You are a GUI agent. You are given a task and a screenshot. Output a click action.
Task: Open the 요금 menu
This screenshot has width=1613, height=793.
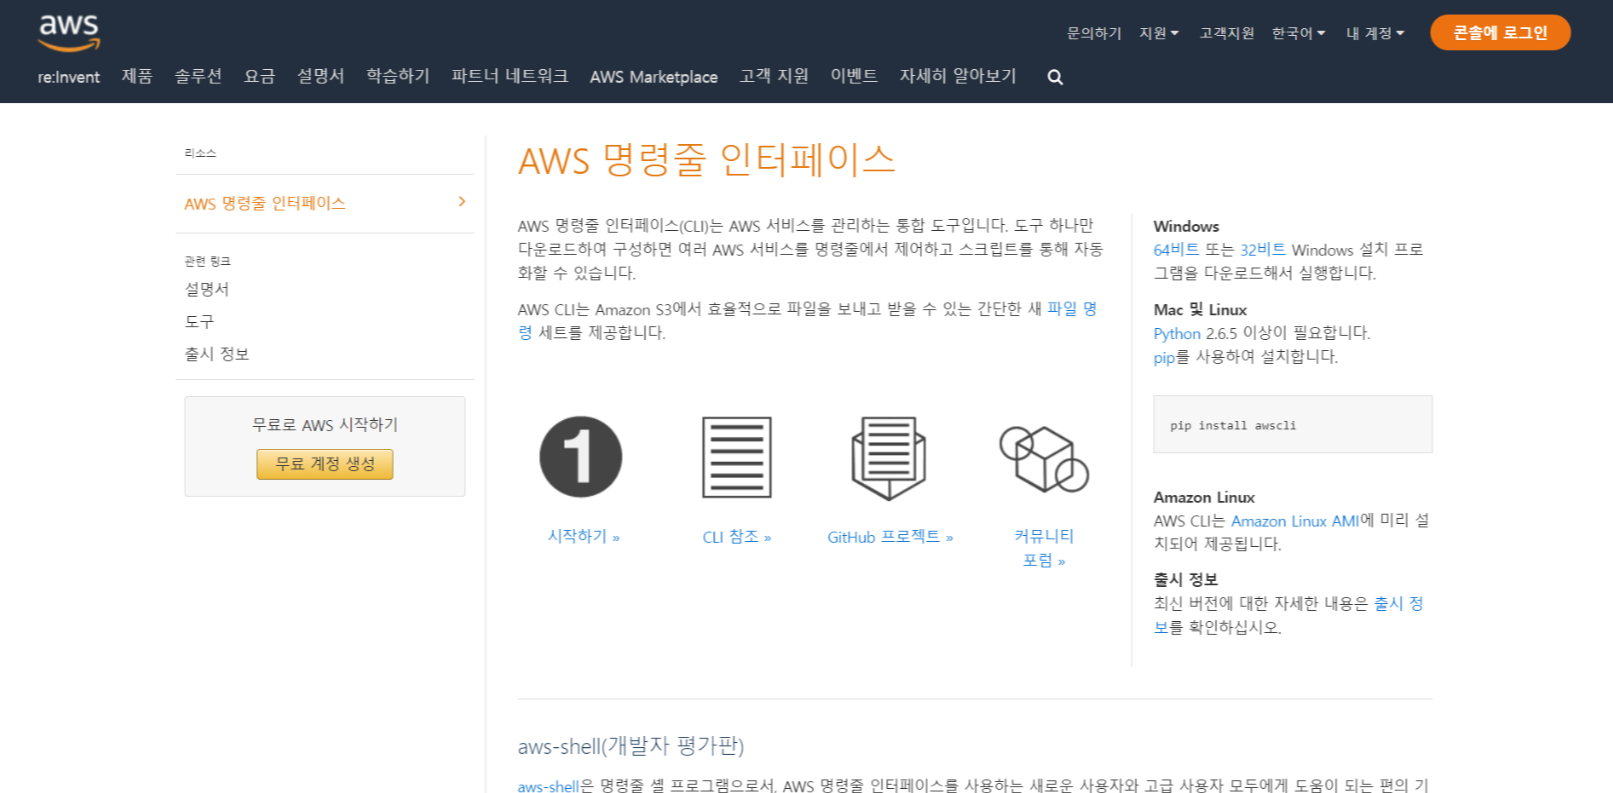tap(259, 76)
